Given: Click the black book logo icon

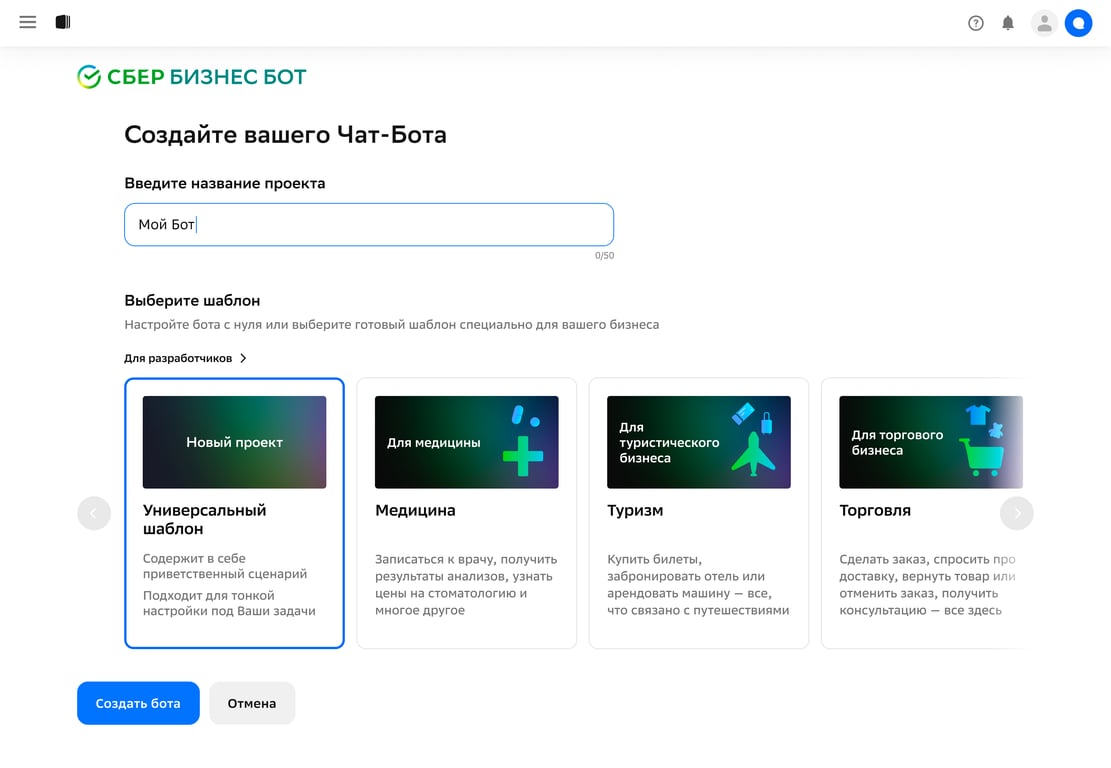Looking at the screenshot, I should pyautogui.click(x=63, y=22).
